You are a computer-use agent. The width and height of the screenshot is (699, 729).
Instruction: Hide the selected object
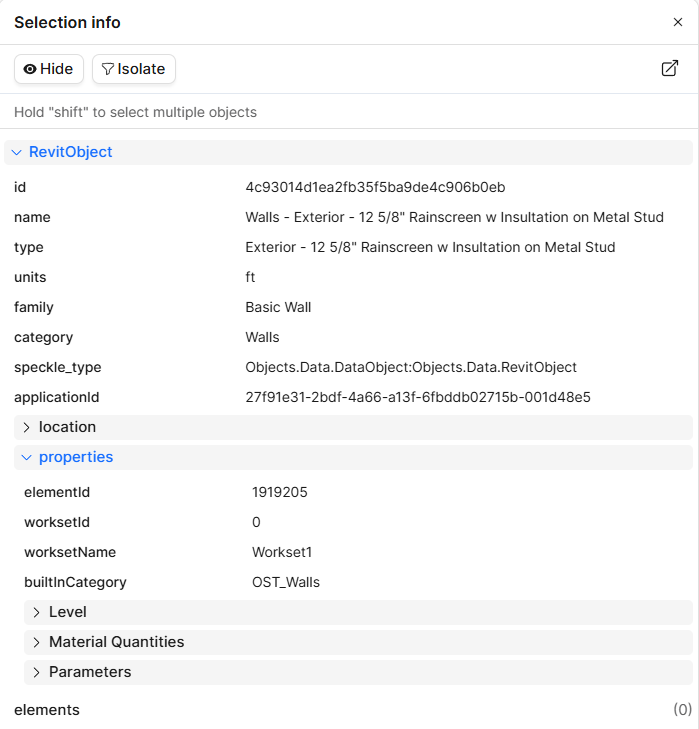pyautogui.click(x=49, y=69)
